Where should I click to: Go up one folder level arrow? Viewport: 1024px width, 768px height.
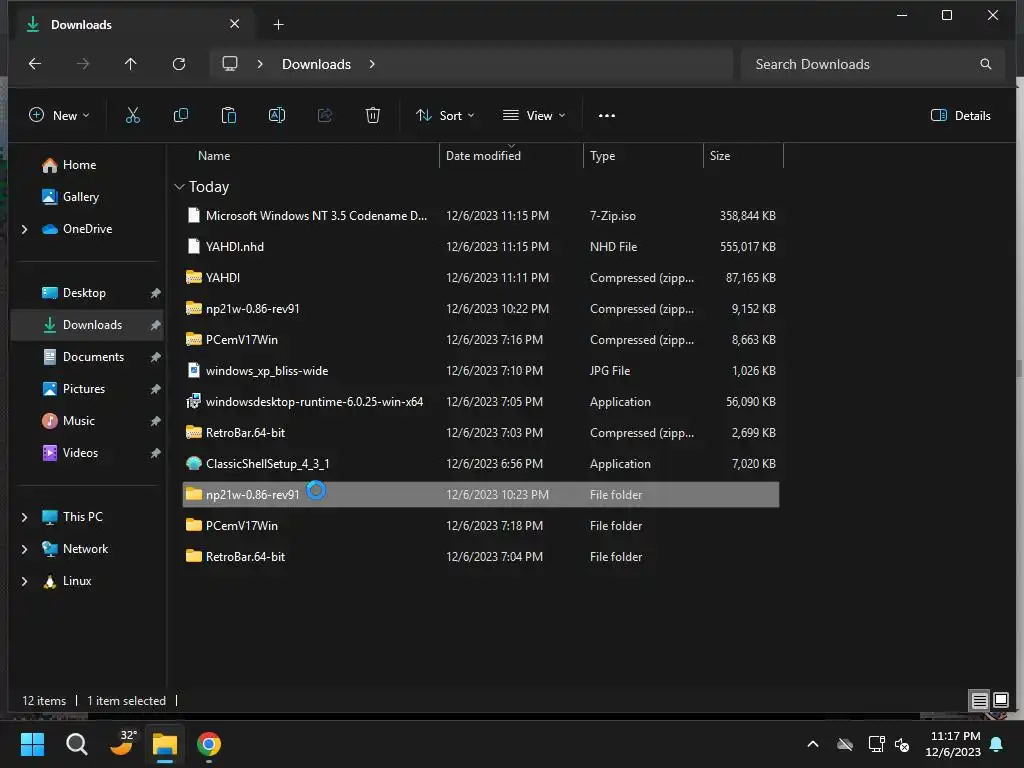coord(131,63)
